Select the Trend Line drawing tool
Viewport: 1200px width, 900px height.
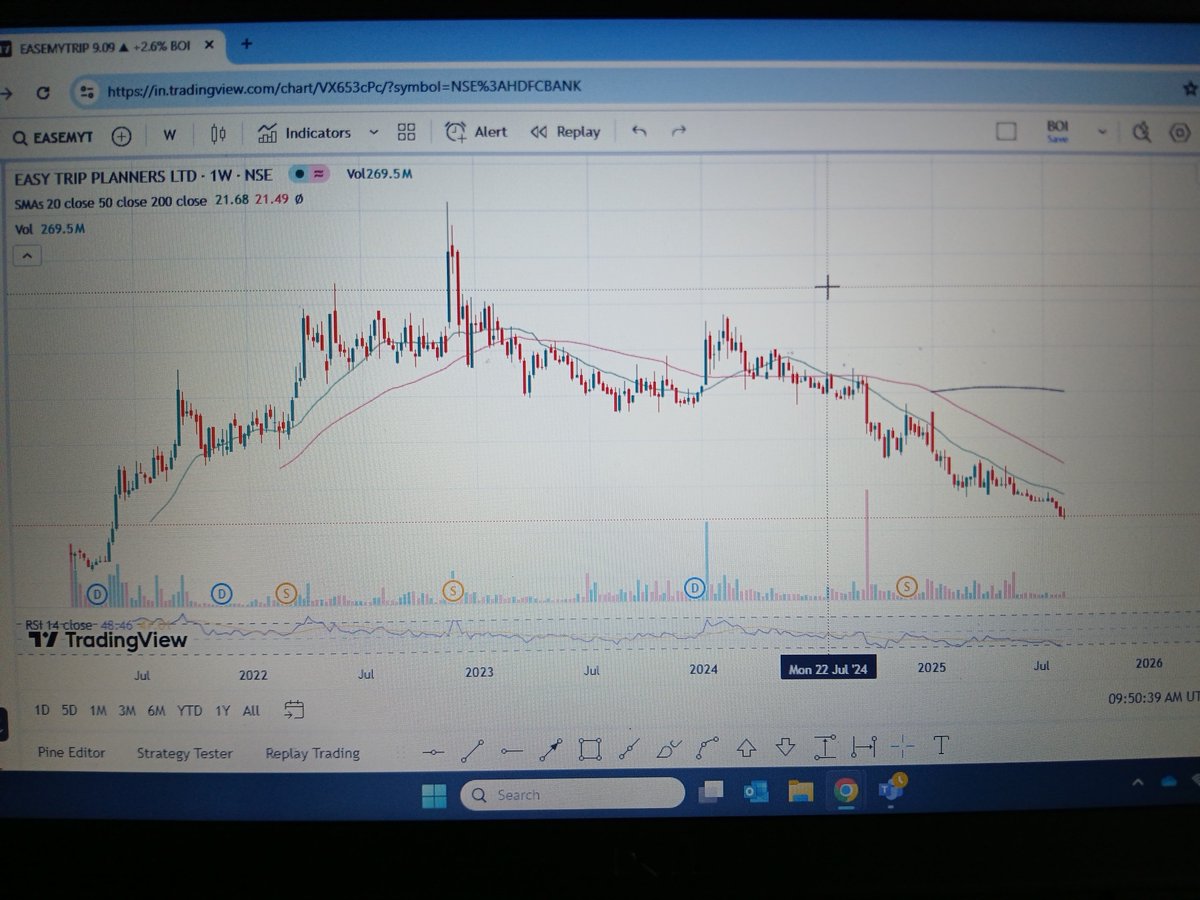(x=474, y=747)
